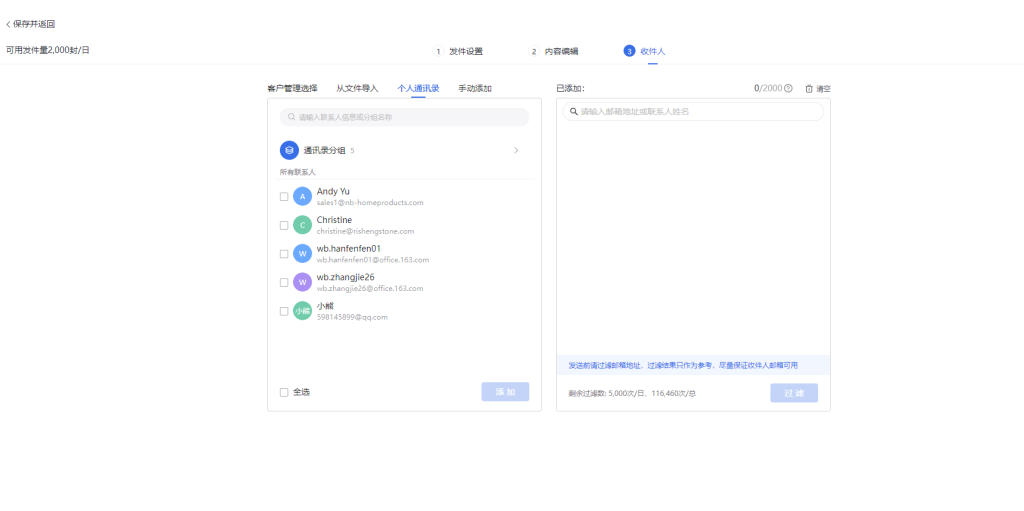Tick the checkbox for Andy Yu
The width and height of the screenshot is (1024, 511).
[x=284, y=197]
